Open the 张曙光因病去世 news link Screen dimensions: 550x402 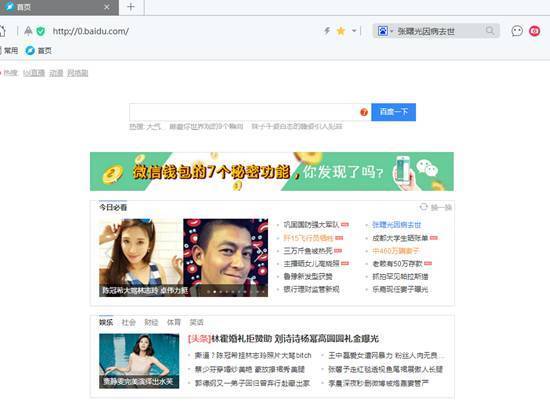[x=396, y=225]
